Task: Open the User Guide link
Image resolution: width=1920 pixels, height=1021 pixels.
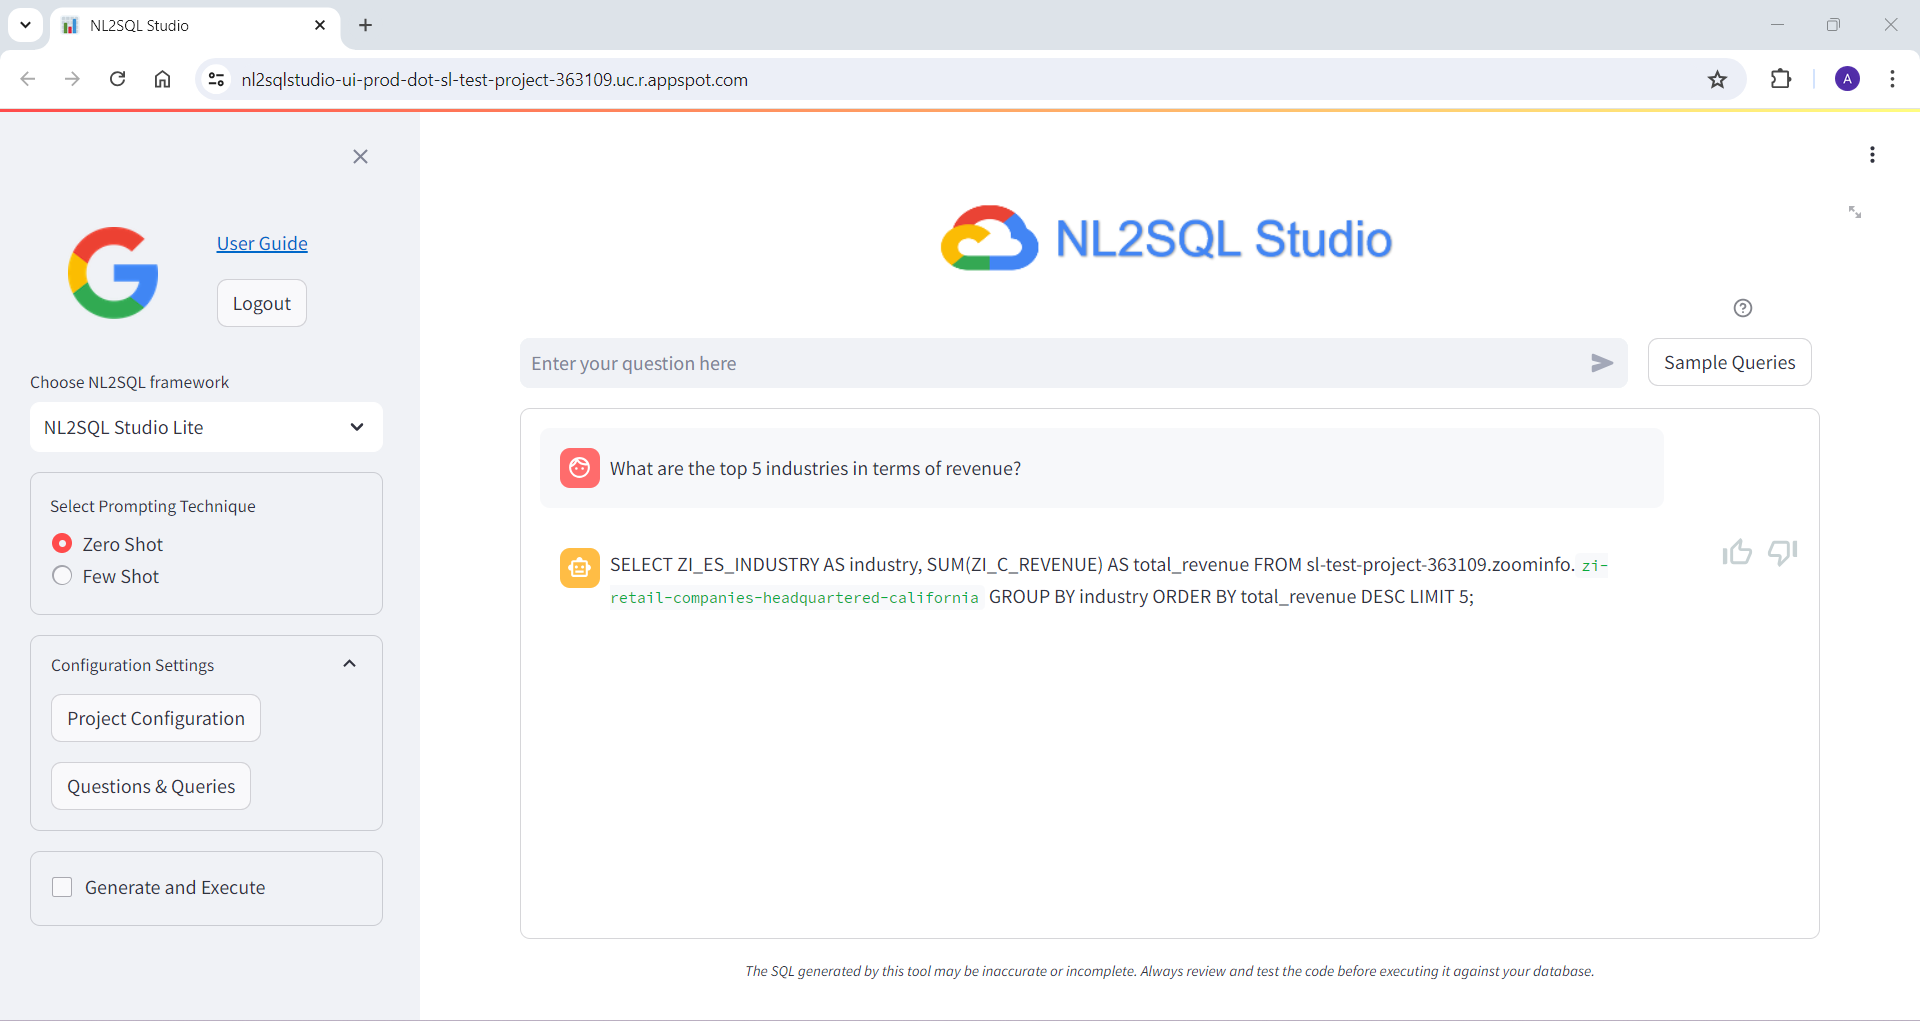Action: tap(262, 243)
